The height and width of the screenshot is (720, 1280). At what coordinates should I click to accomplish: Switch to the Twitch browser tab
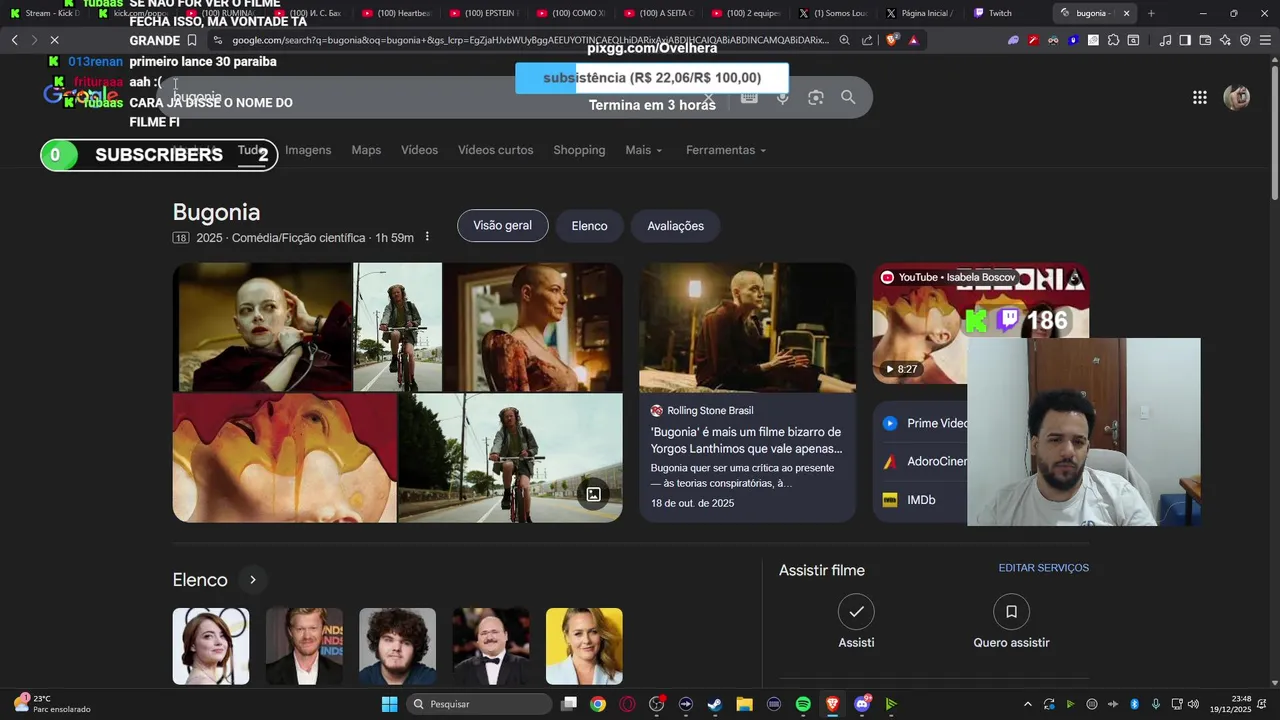(x=1001, y=13)
